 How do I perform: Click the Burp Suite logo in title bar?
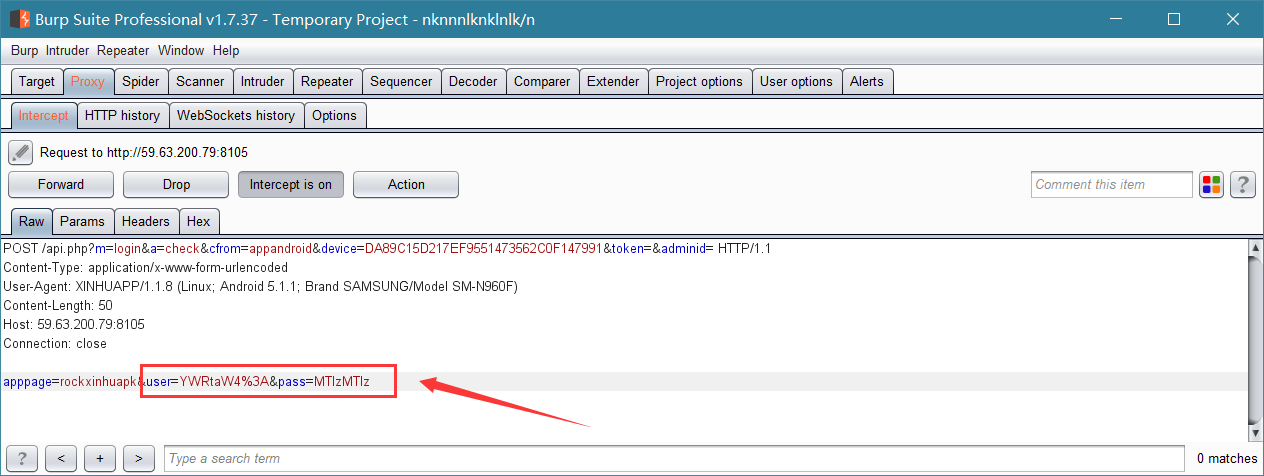19,18
